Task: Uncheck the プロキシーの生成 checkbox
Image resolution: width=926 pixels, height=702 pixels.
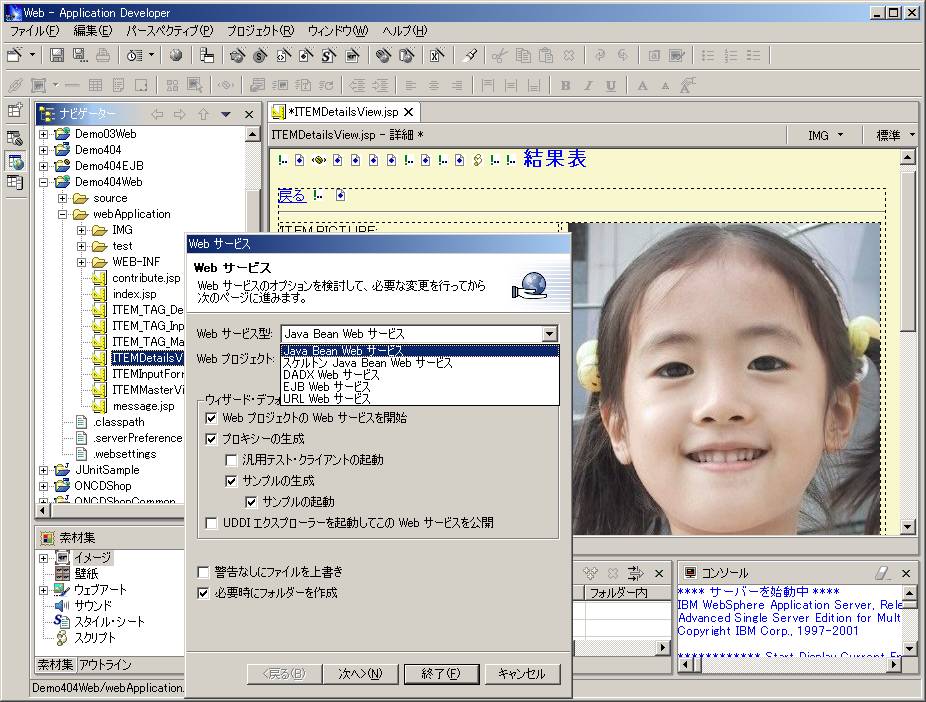Action: (x=211, y=439)
